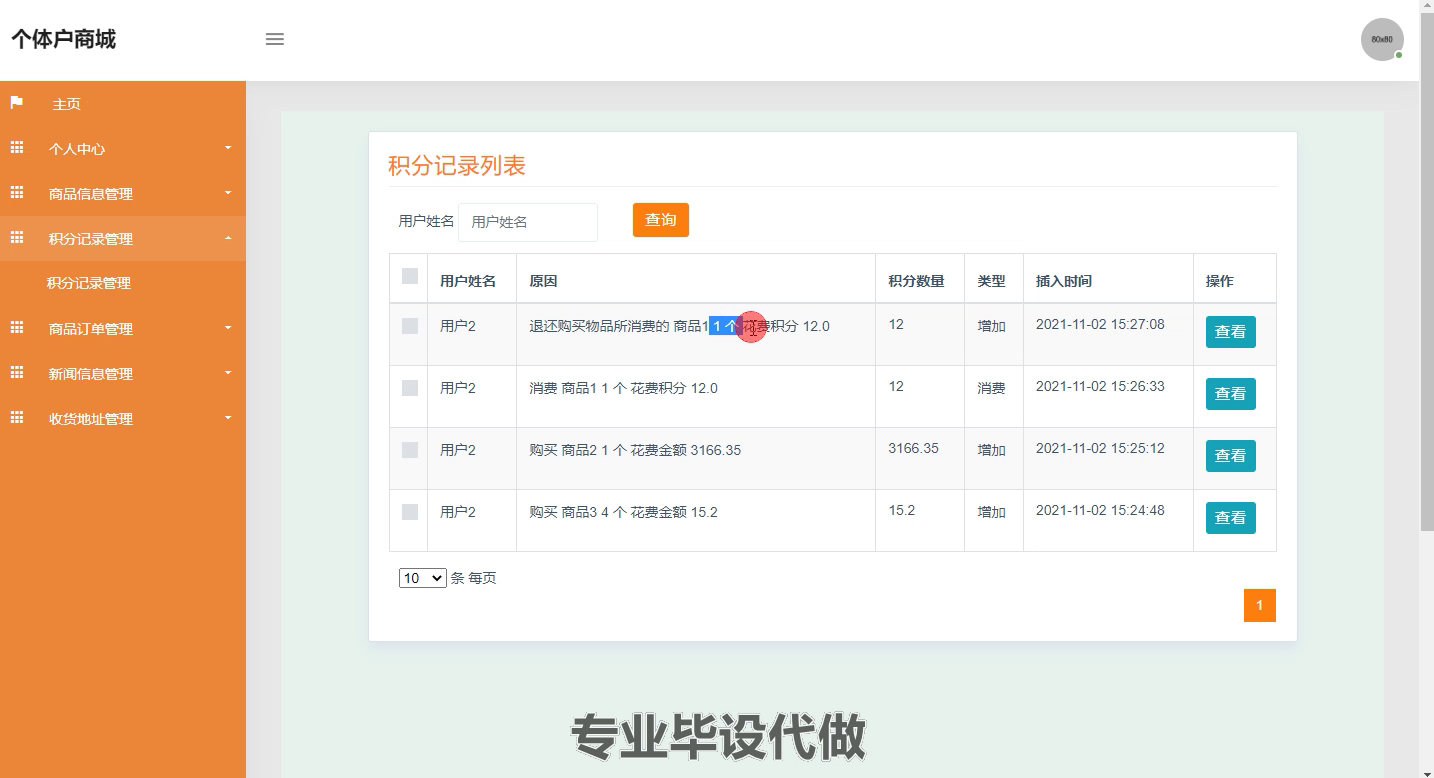Expand the 新闻信息管理 arrow
1434x778 pixels.
pyautogui.click(x=228, y=373)
